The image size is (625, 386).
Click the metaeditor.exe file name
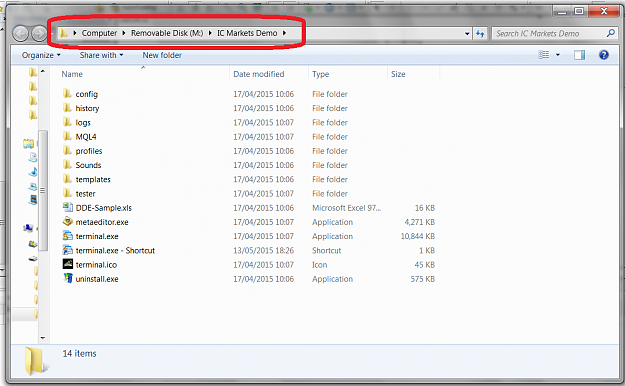tap(102, 222)
